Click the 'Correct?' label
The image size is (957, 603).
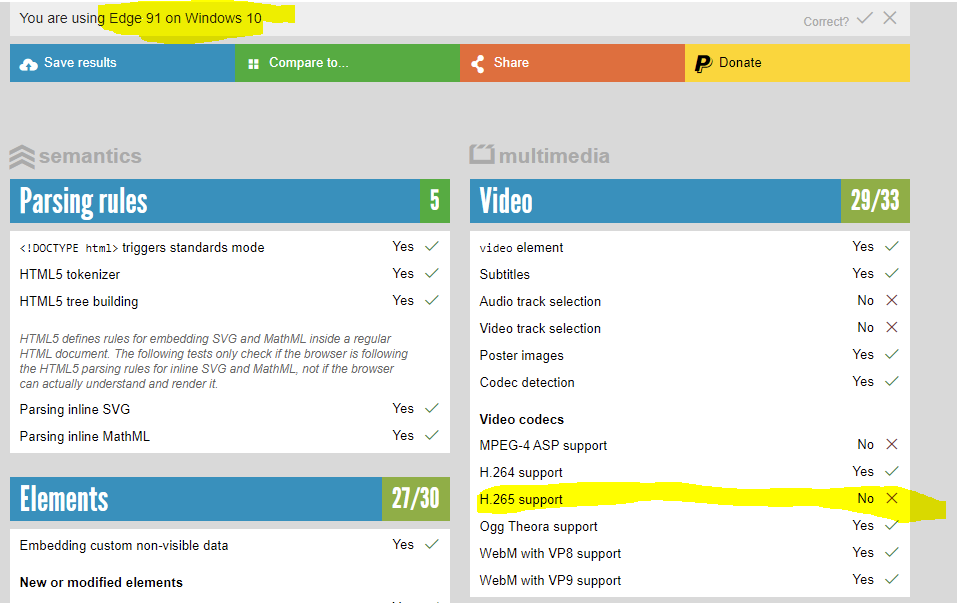(x=826, y=22)
